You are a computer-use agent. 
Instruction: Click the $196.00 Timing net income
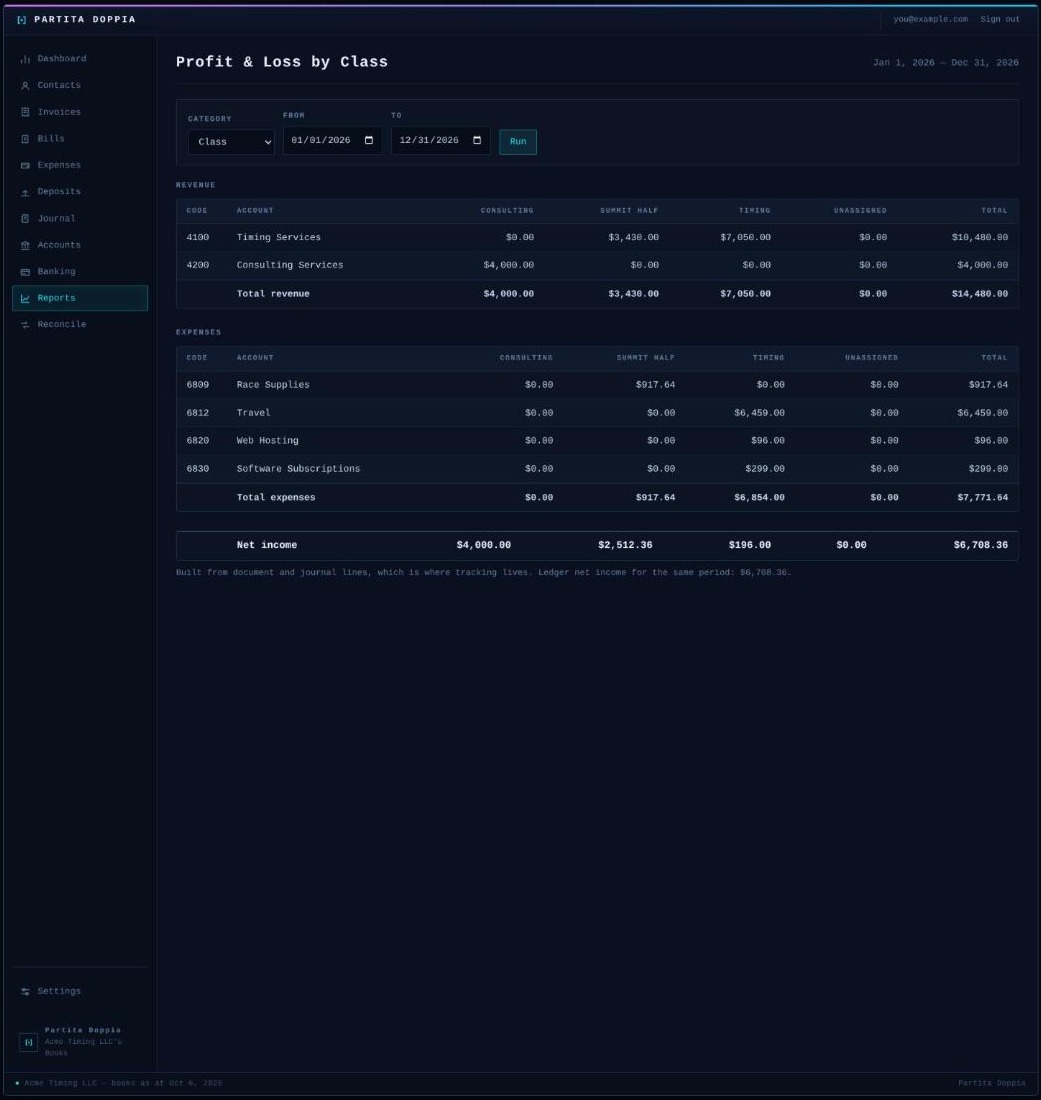click(750, 545)
